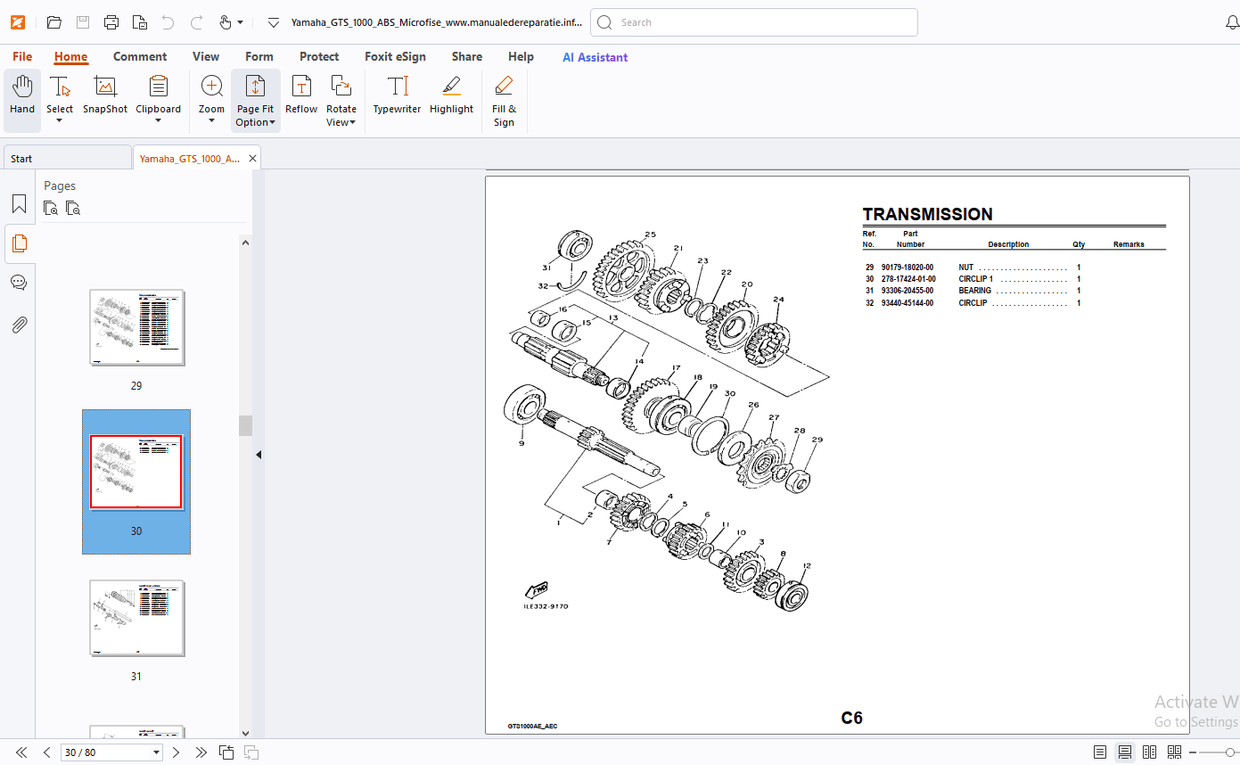
Task: Open the Foxit eSign tab
Action: pos(395,57)
